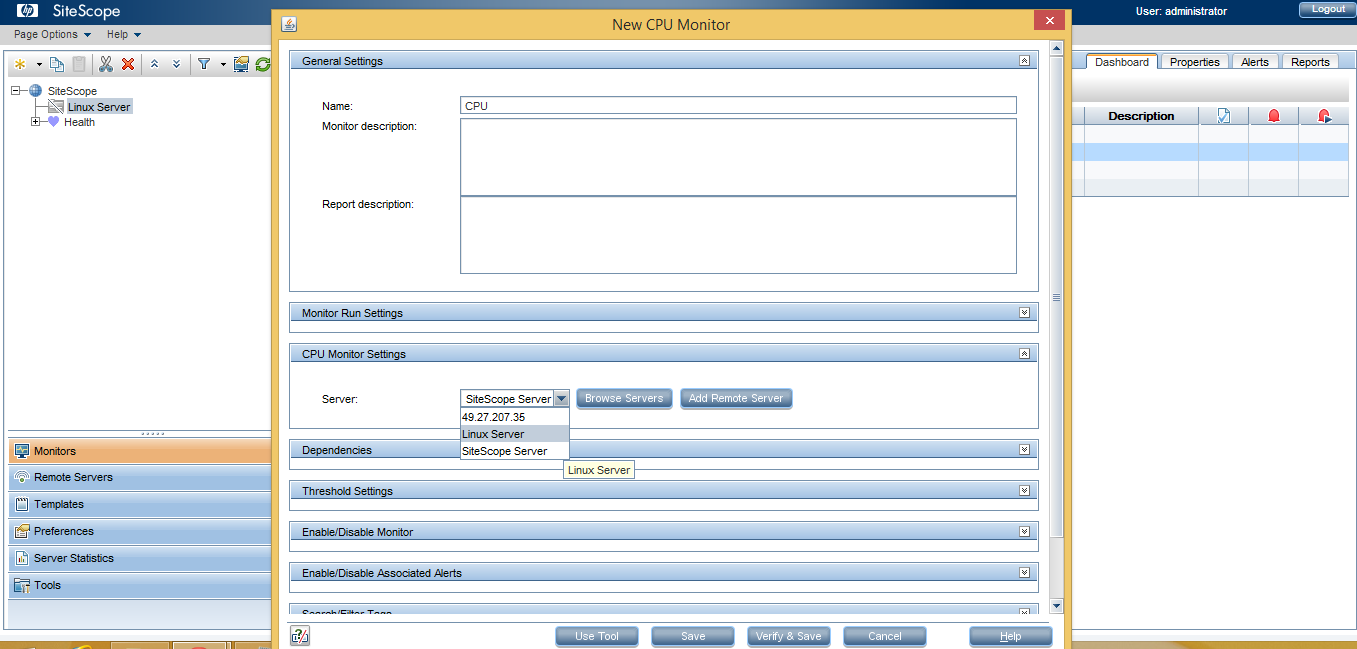Open the Remote Servers context
The image size is (1357, 649).
coord(138,477)
